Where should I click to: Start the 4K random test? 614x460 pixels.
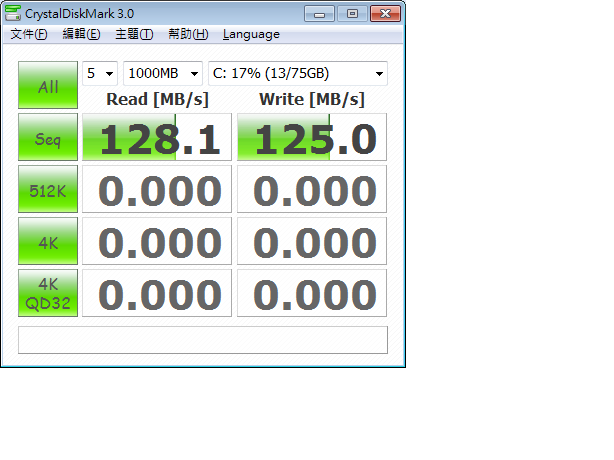(x=48, y=241)
